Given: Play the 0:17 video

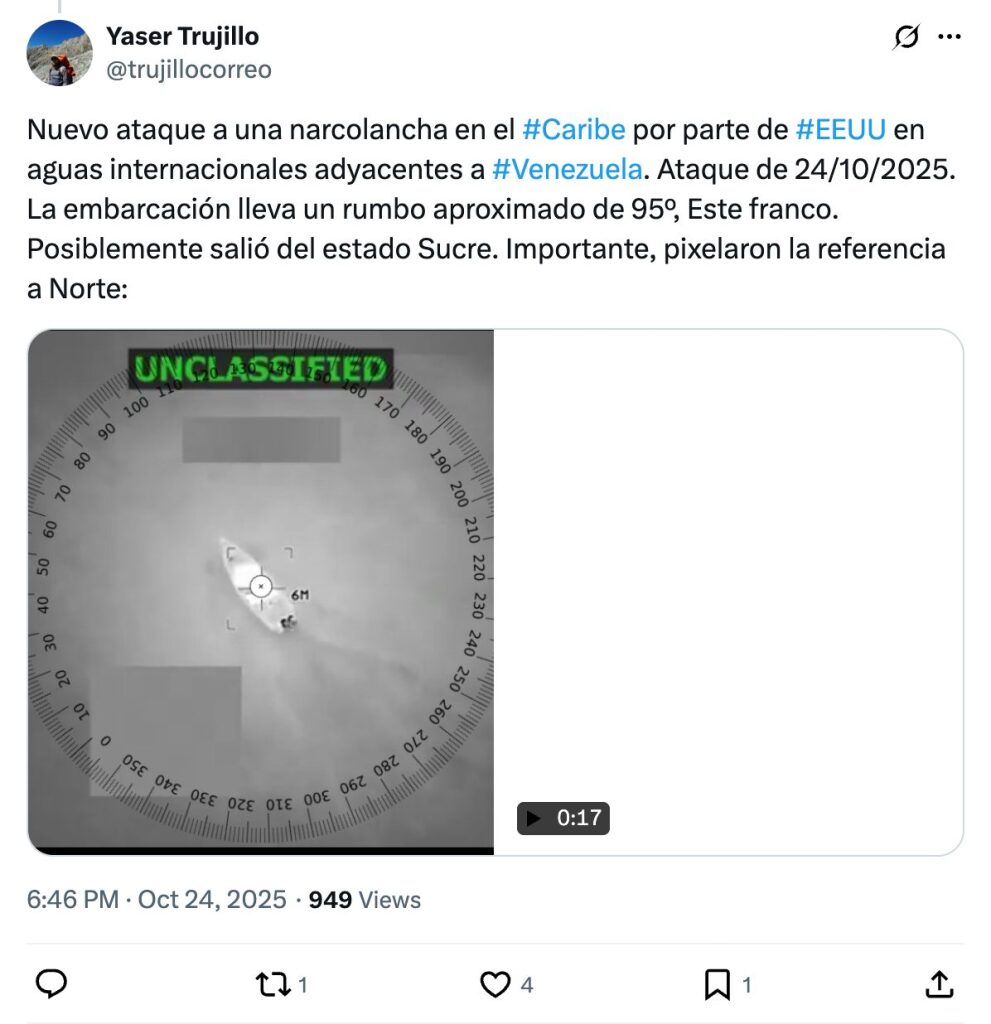Looking at the screenshot, I should pyautogui.click(x=563, y=818).
